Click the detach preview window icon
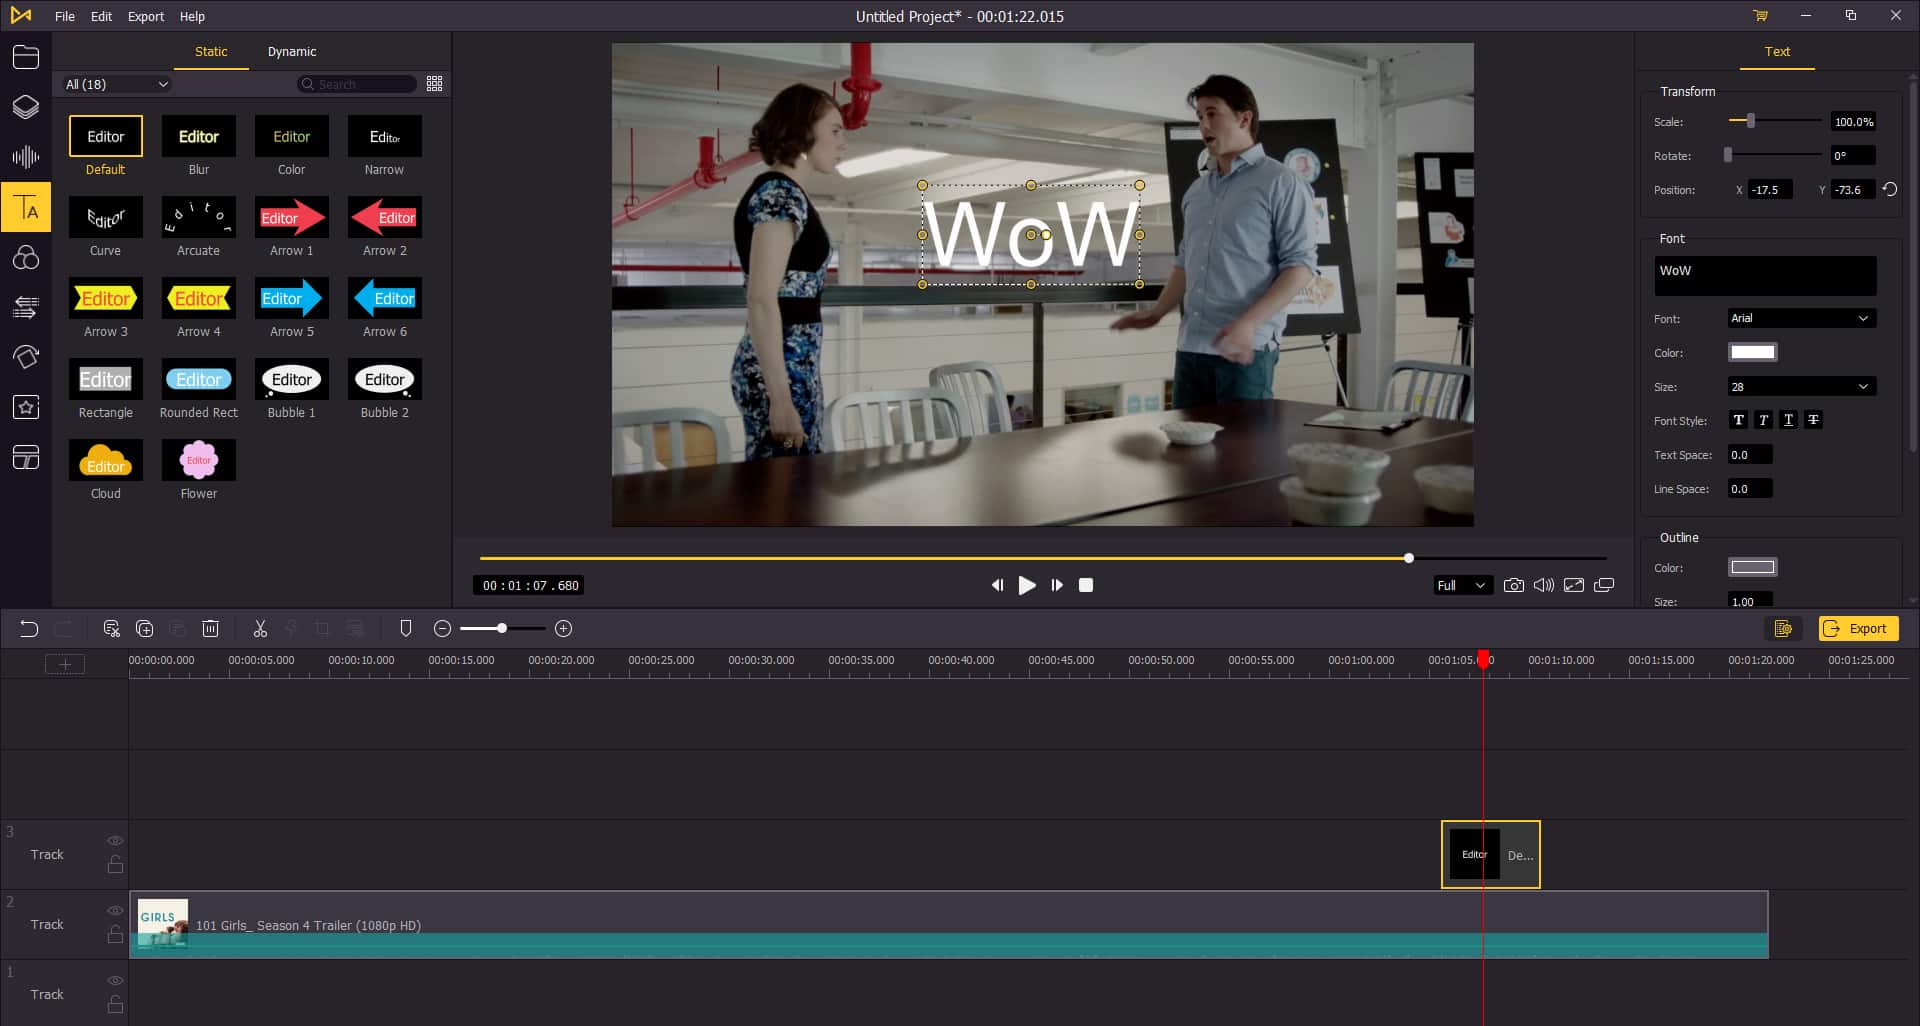Viewport: 1920px width, 1026px height. 1604,585
